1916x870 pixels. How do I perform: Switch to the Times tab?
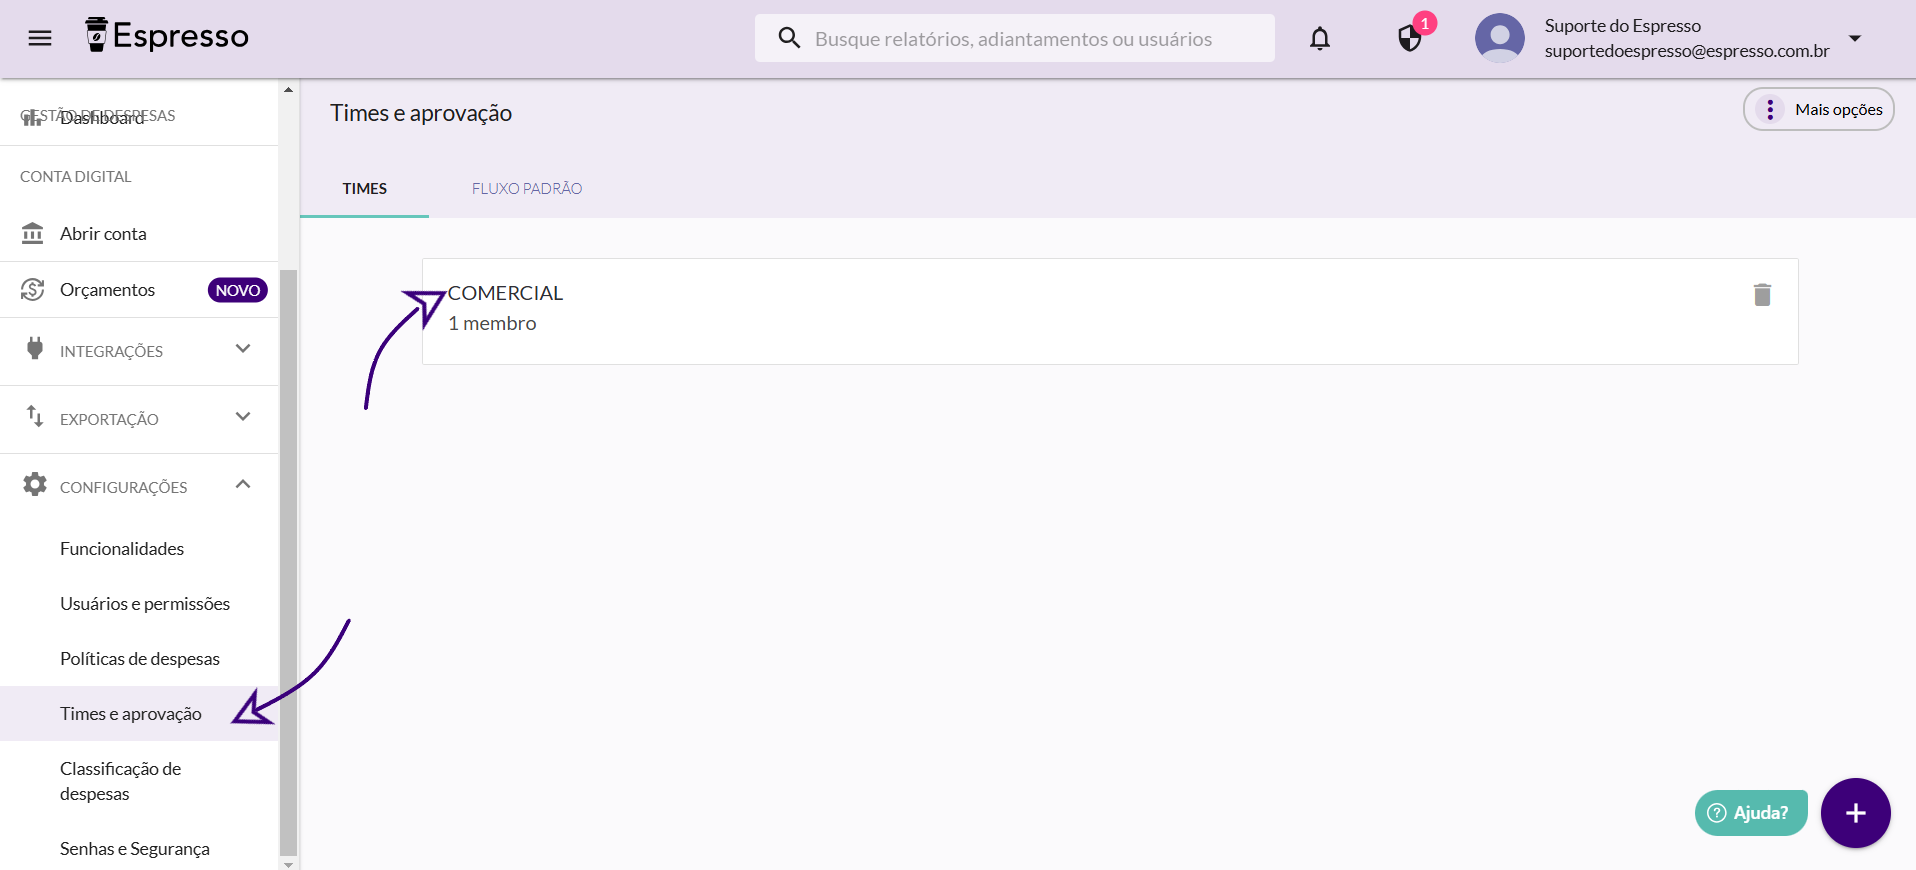pyautogui.click(x=365, y=189)
